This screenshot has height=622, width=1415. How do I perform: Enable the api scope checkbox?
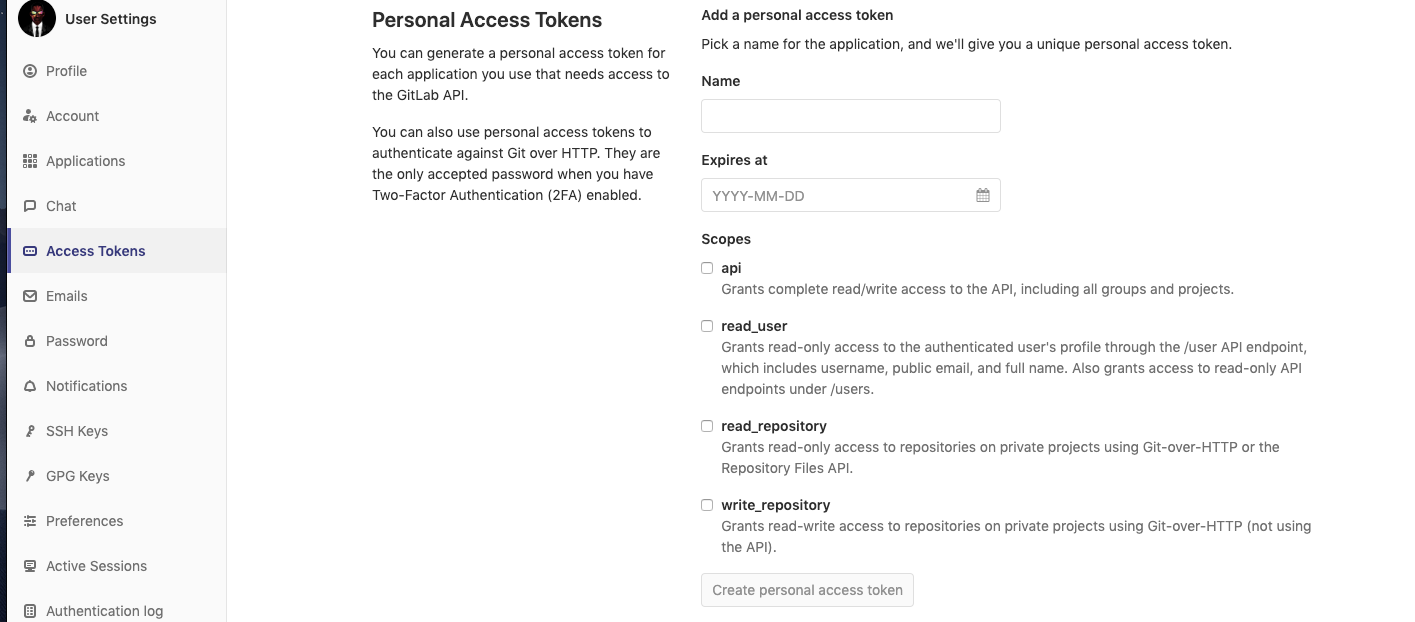[707, 268]
